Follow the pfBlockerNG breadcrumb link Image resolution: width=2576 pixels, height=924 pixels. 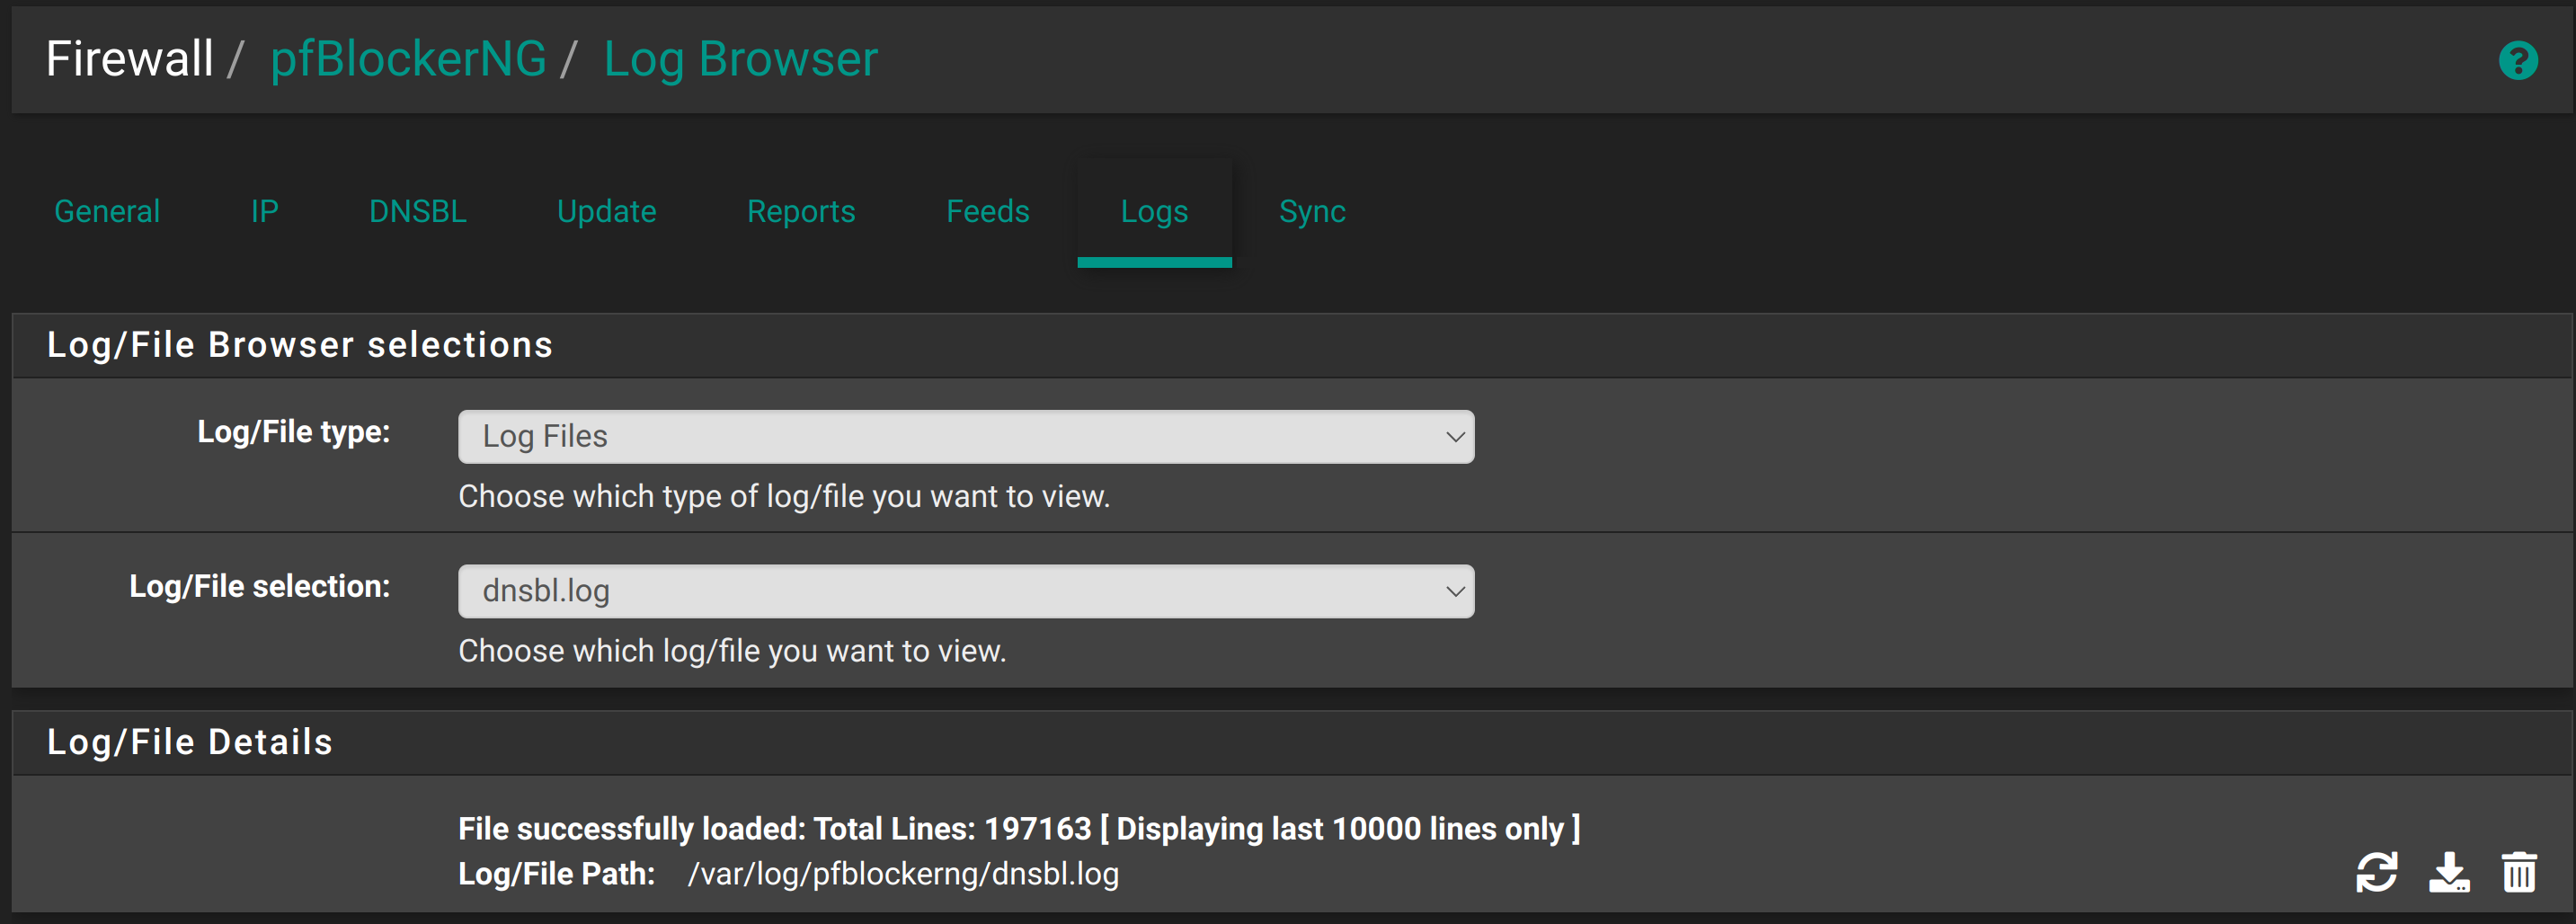pyautogui.click(x=408, y=59)
